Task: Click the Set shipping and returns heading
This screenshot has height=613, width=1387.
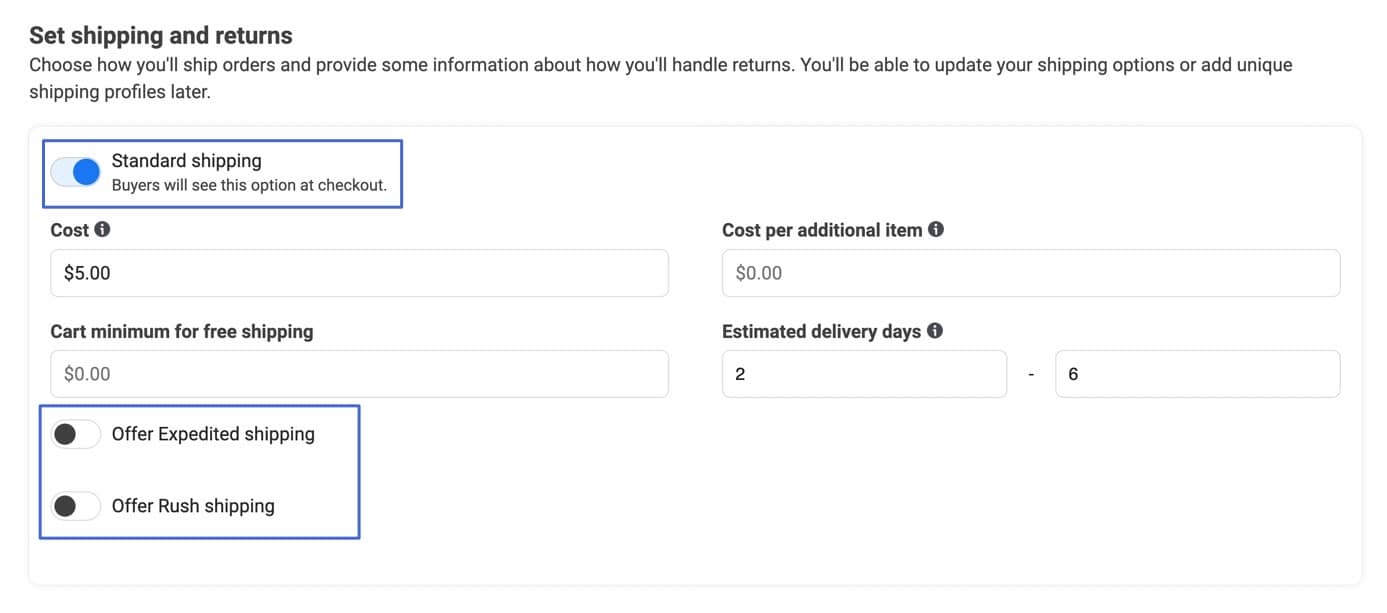Action: [160, 35]
